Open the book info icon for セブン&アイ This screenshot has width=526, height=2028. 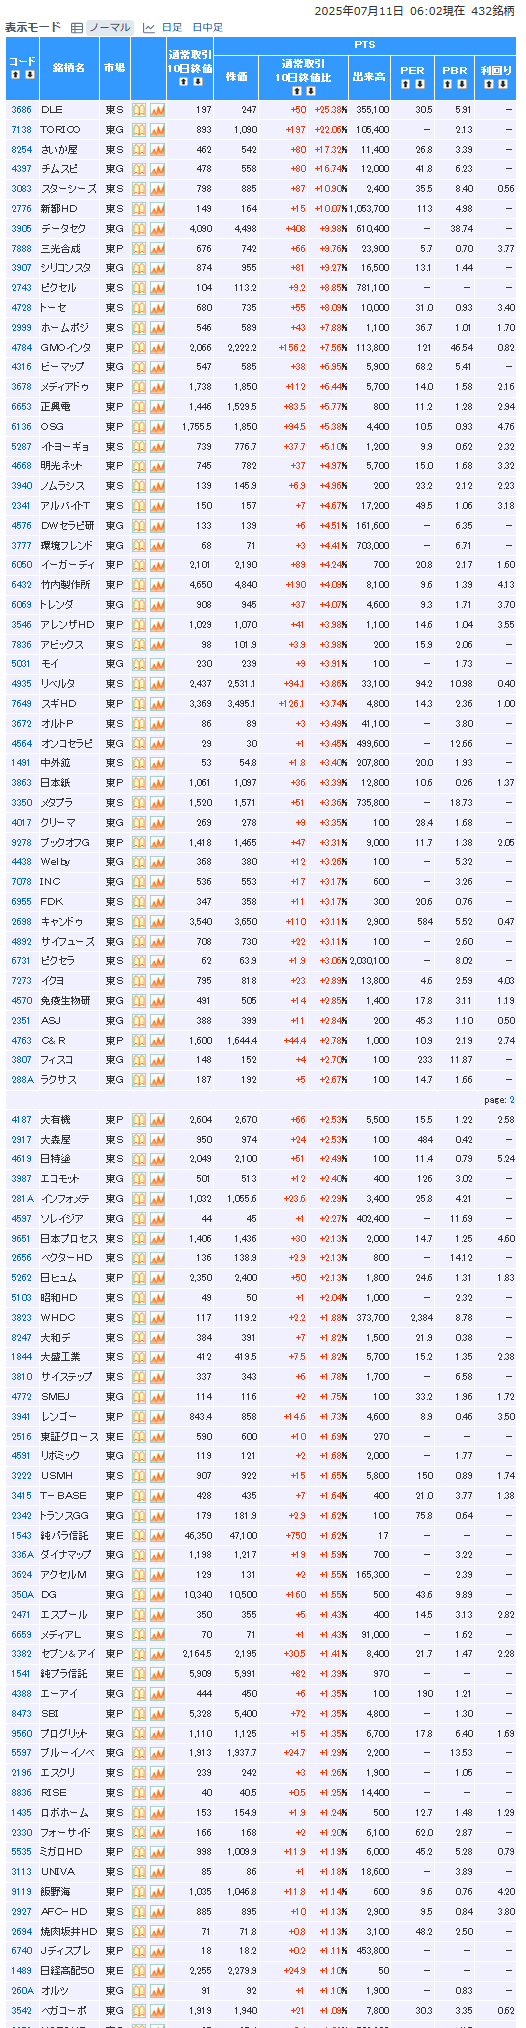(140, 1654)
